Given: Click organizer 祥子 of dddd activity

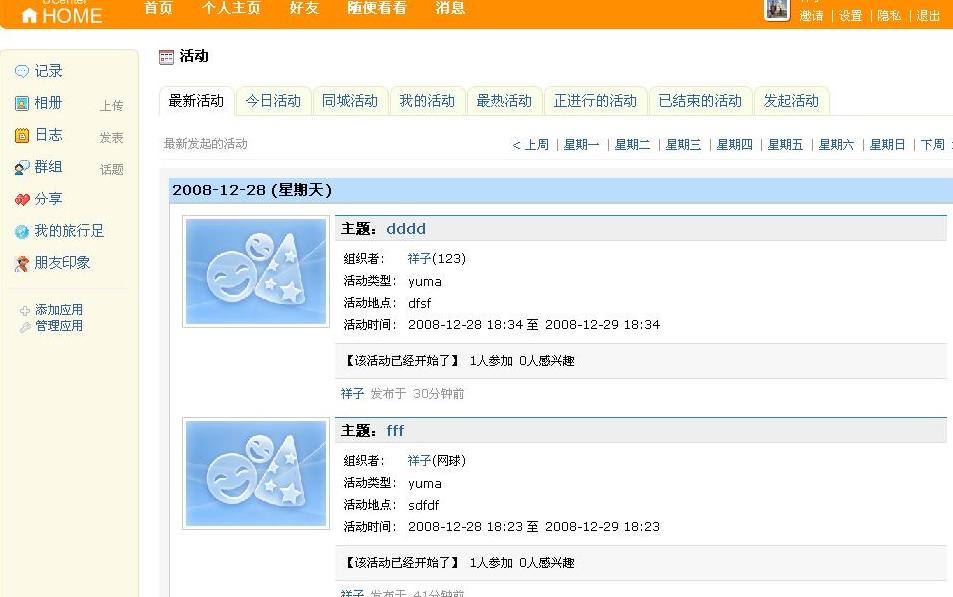Looking at the screenshot, I should (419, 259).
